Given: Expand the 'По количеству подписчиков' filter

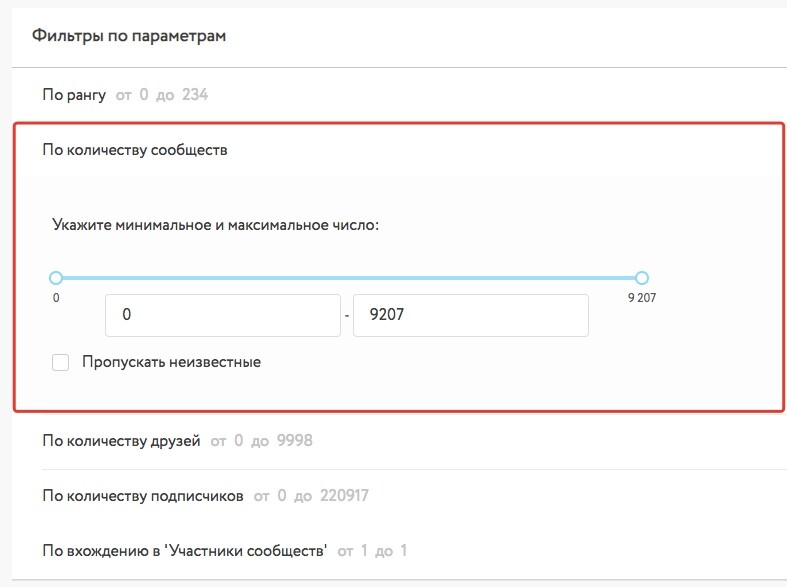Looking at the screenshot, I should click(x=143, y=496).
